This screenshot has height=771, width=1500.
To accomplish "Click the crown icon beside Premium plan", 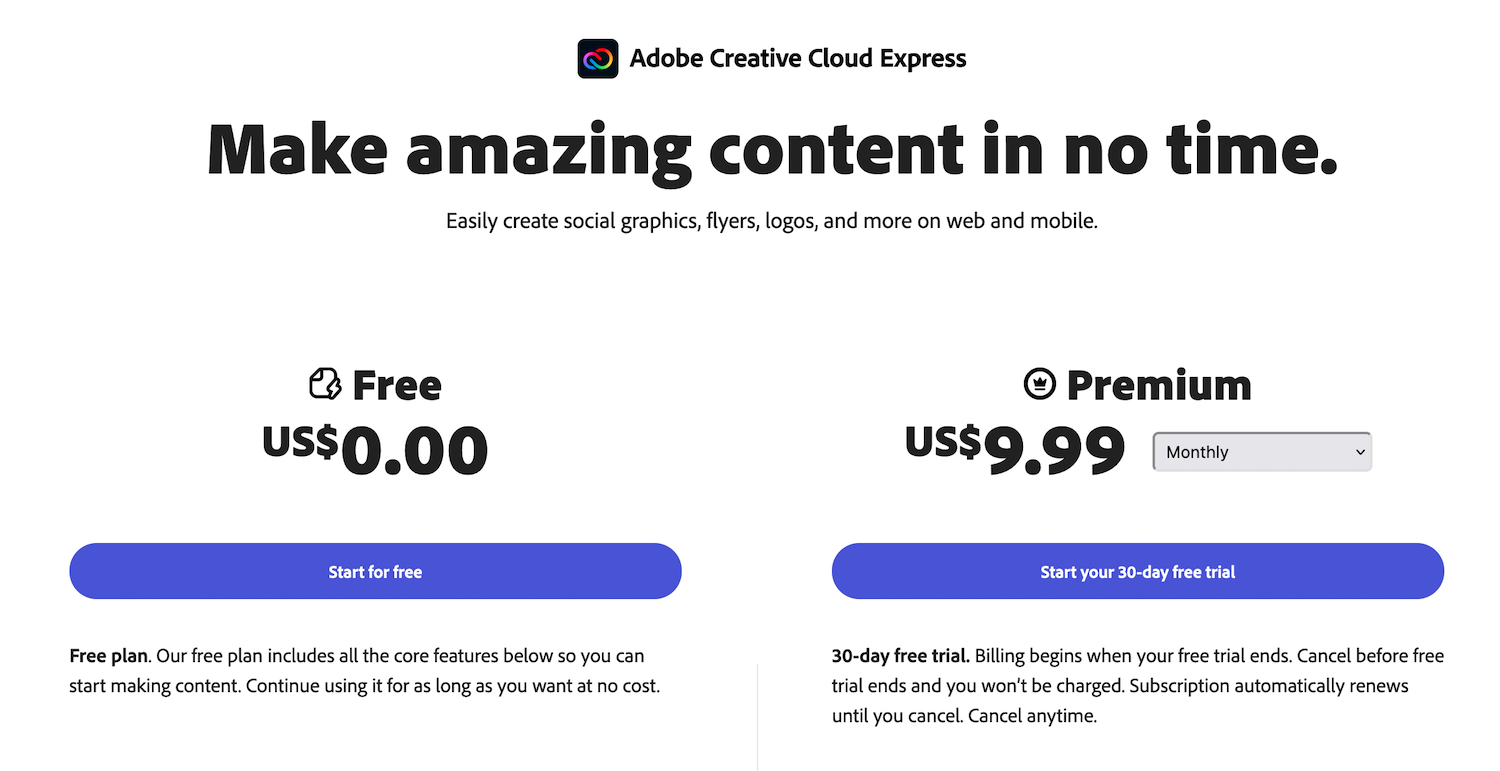I will 1040,383.
